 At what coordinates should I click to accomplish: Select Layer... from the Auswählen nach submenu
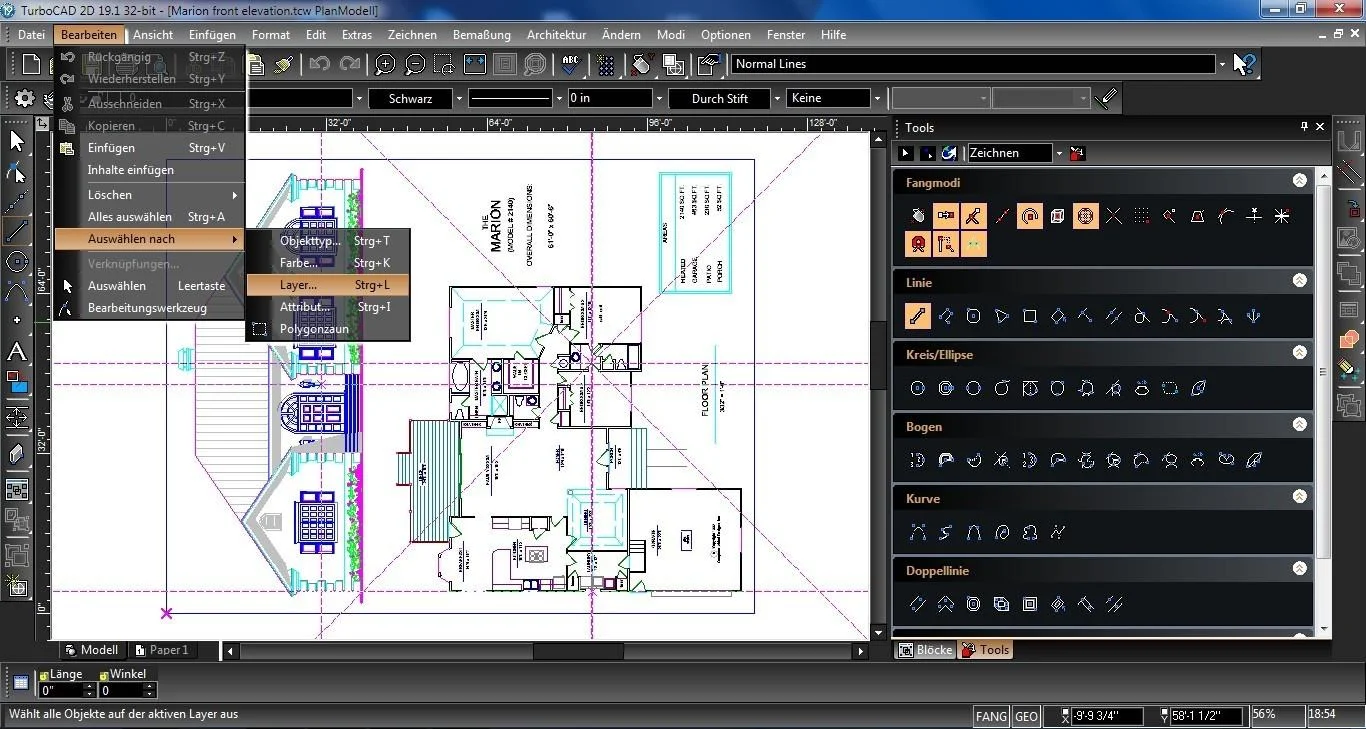300,285
